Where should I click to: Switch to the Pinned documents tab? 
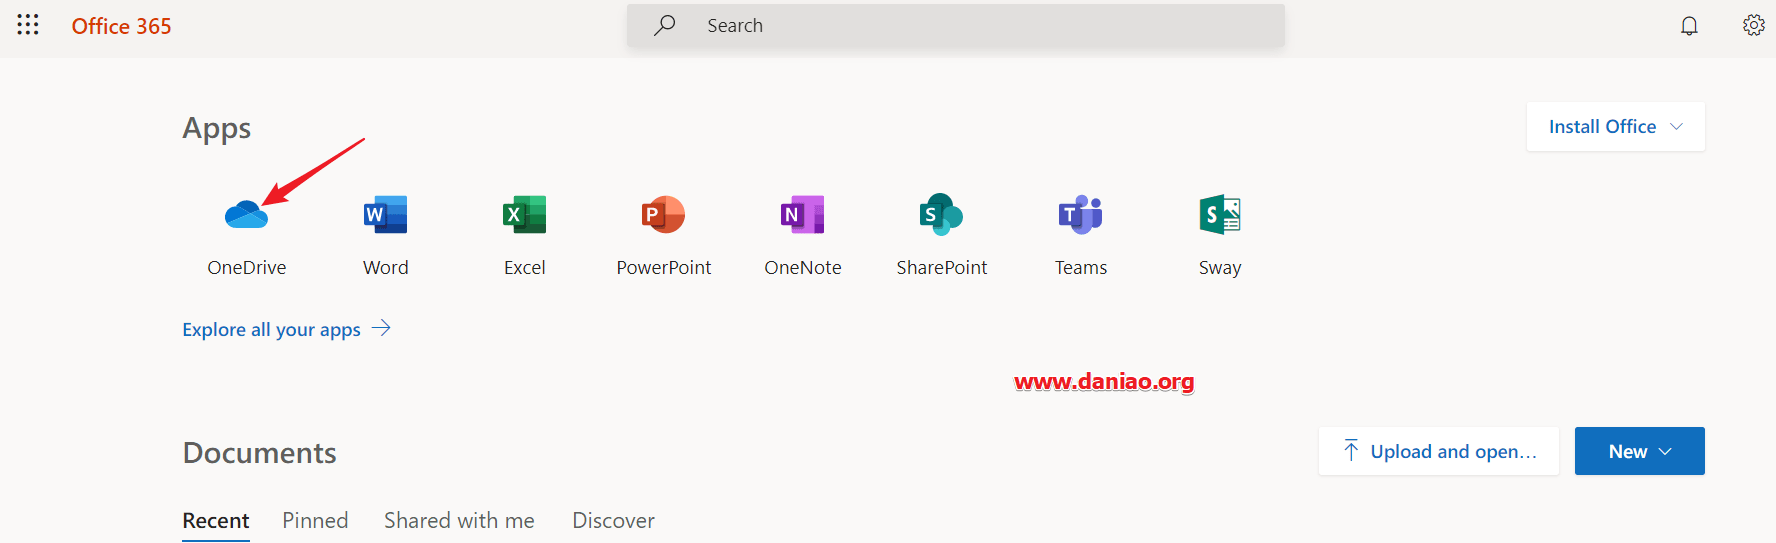[x=315, y=520]
